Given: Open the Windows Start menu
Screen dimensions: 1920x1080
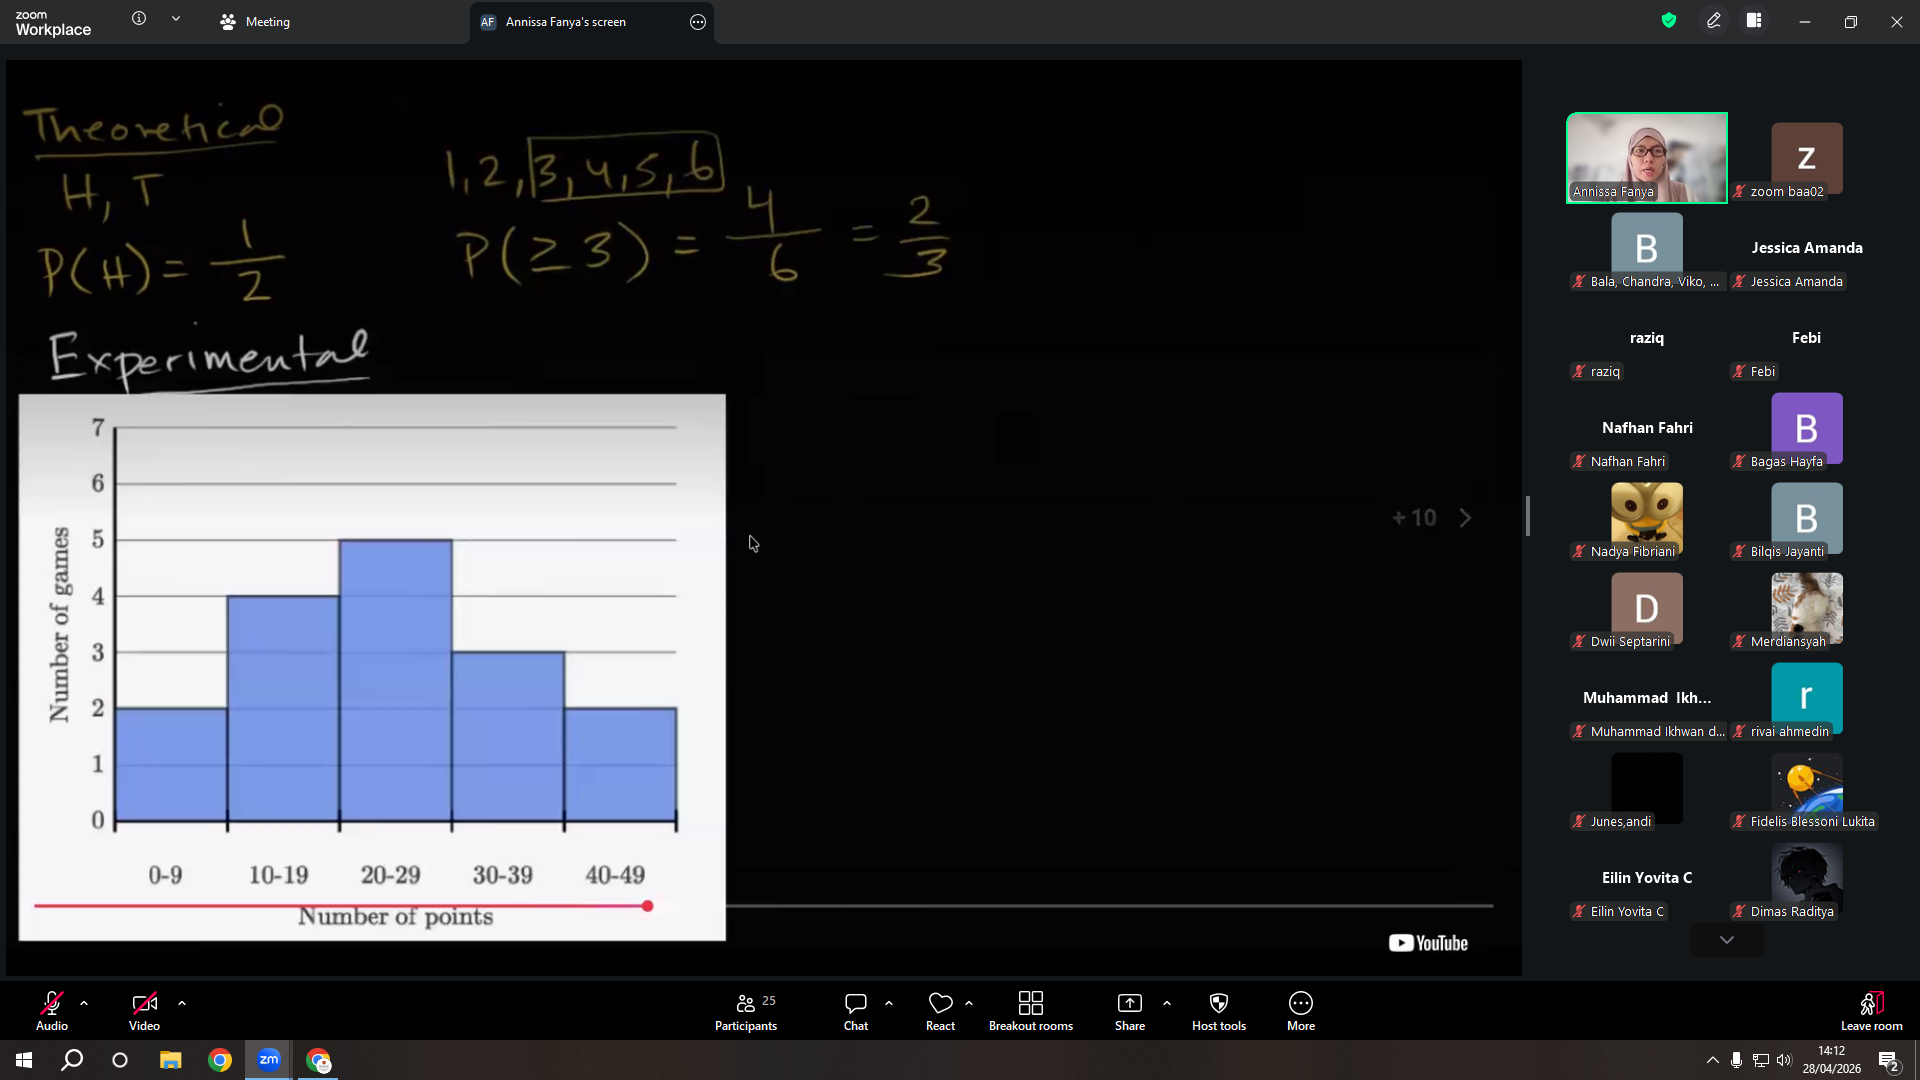Looking at the screenshot, I should 24,1060.
